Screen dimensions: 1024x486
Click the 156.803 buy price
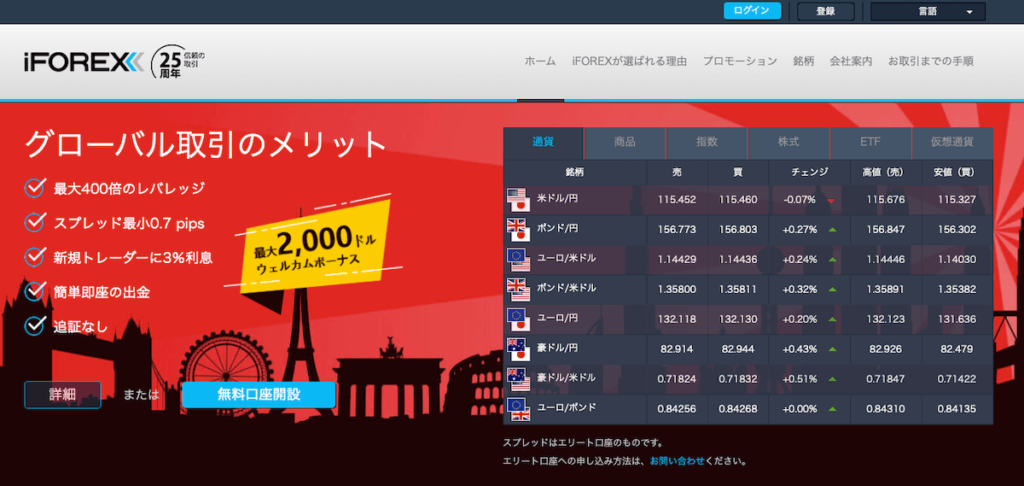coord(738,230)
